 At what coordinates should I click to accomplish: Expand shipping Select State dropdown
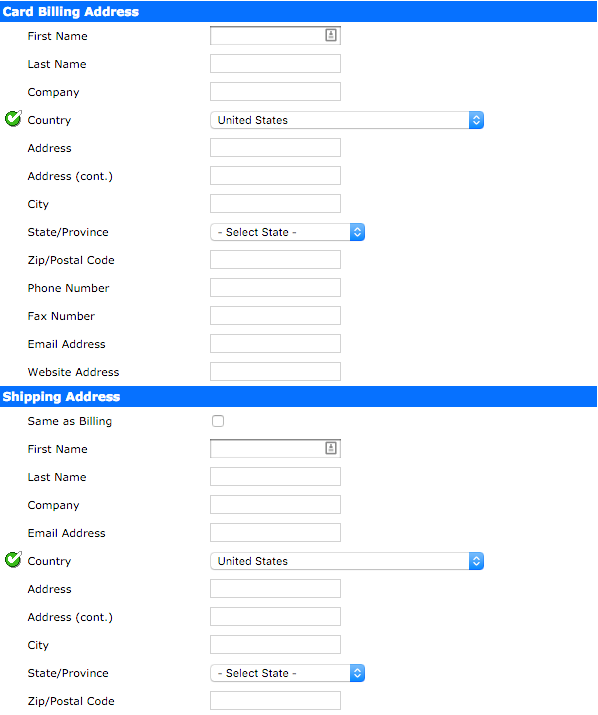pyautogui.click(x=287, y=673)
